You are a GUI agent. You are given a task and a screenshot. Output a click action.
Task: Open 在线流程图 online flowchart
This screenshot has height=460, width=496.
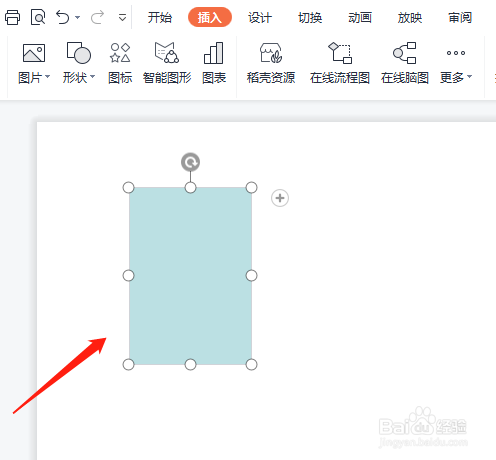pos(340,63)
